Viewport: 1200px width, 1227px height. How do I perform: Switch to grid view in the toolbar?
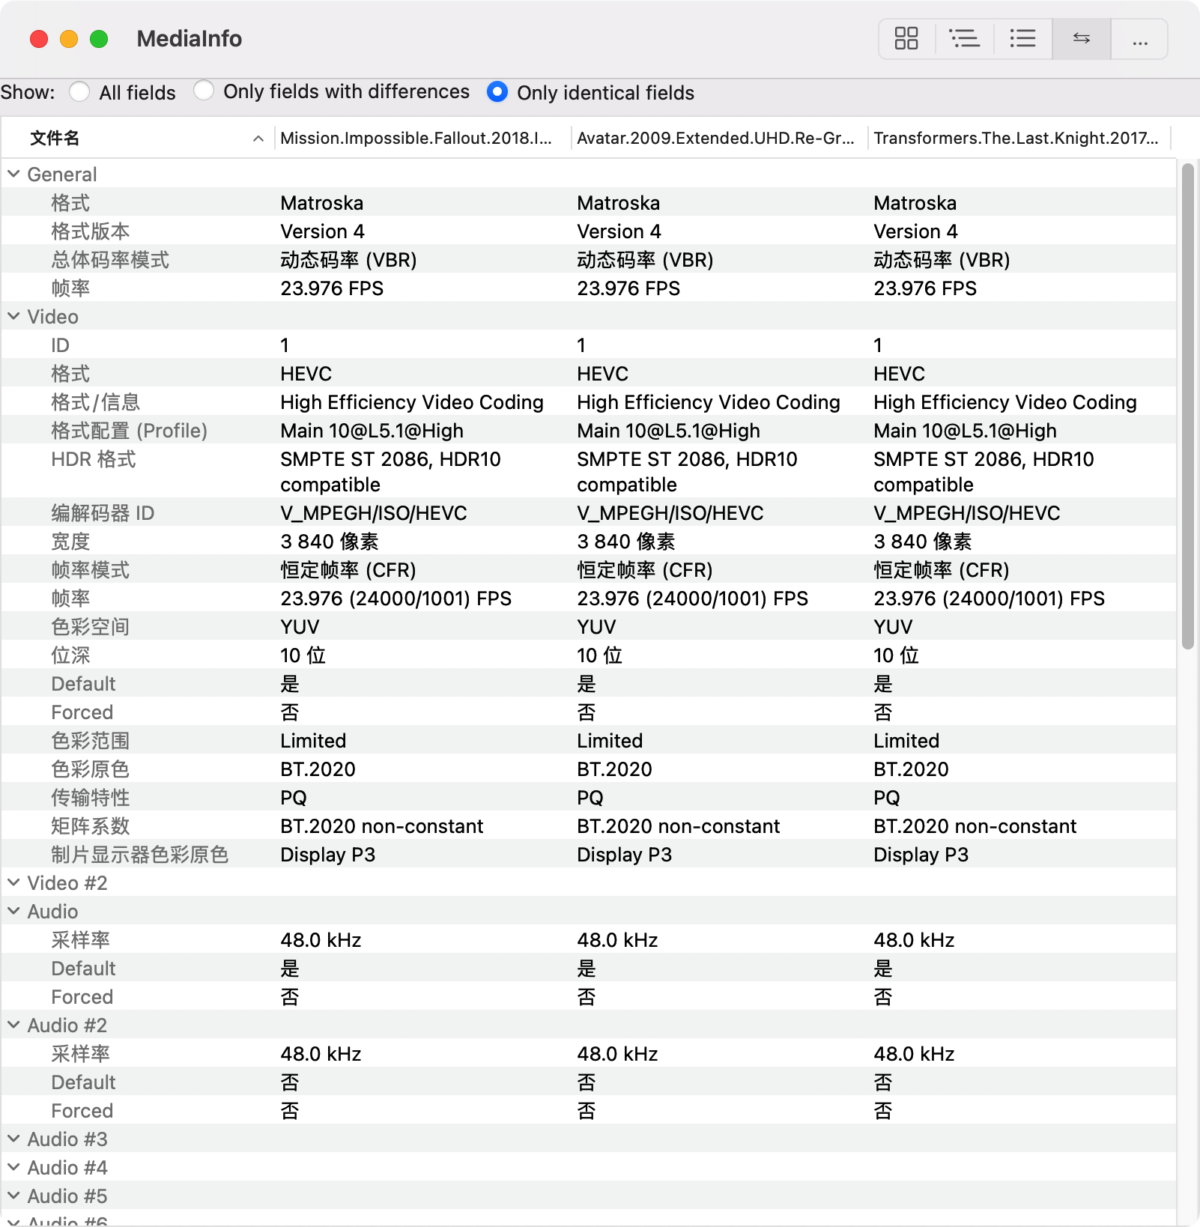906,38
